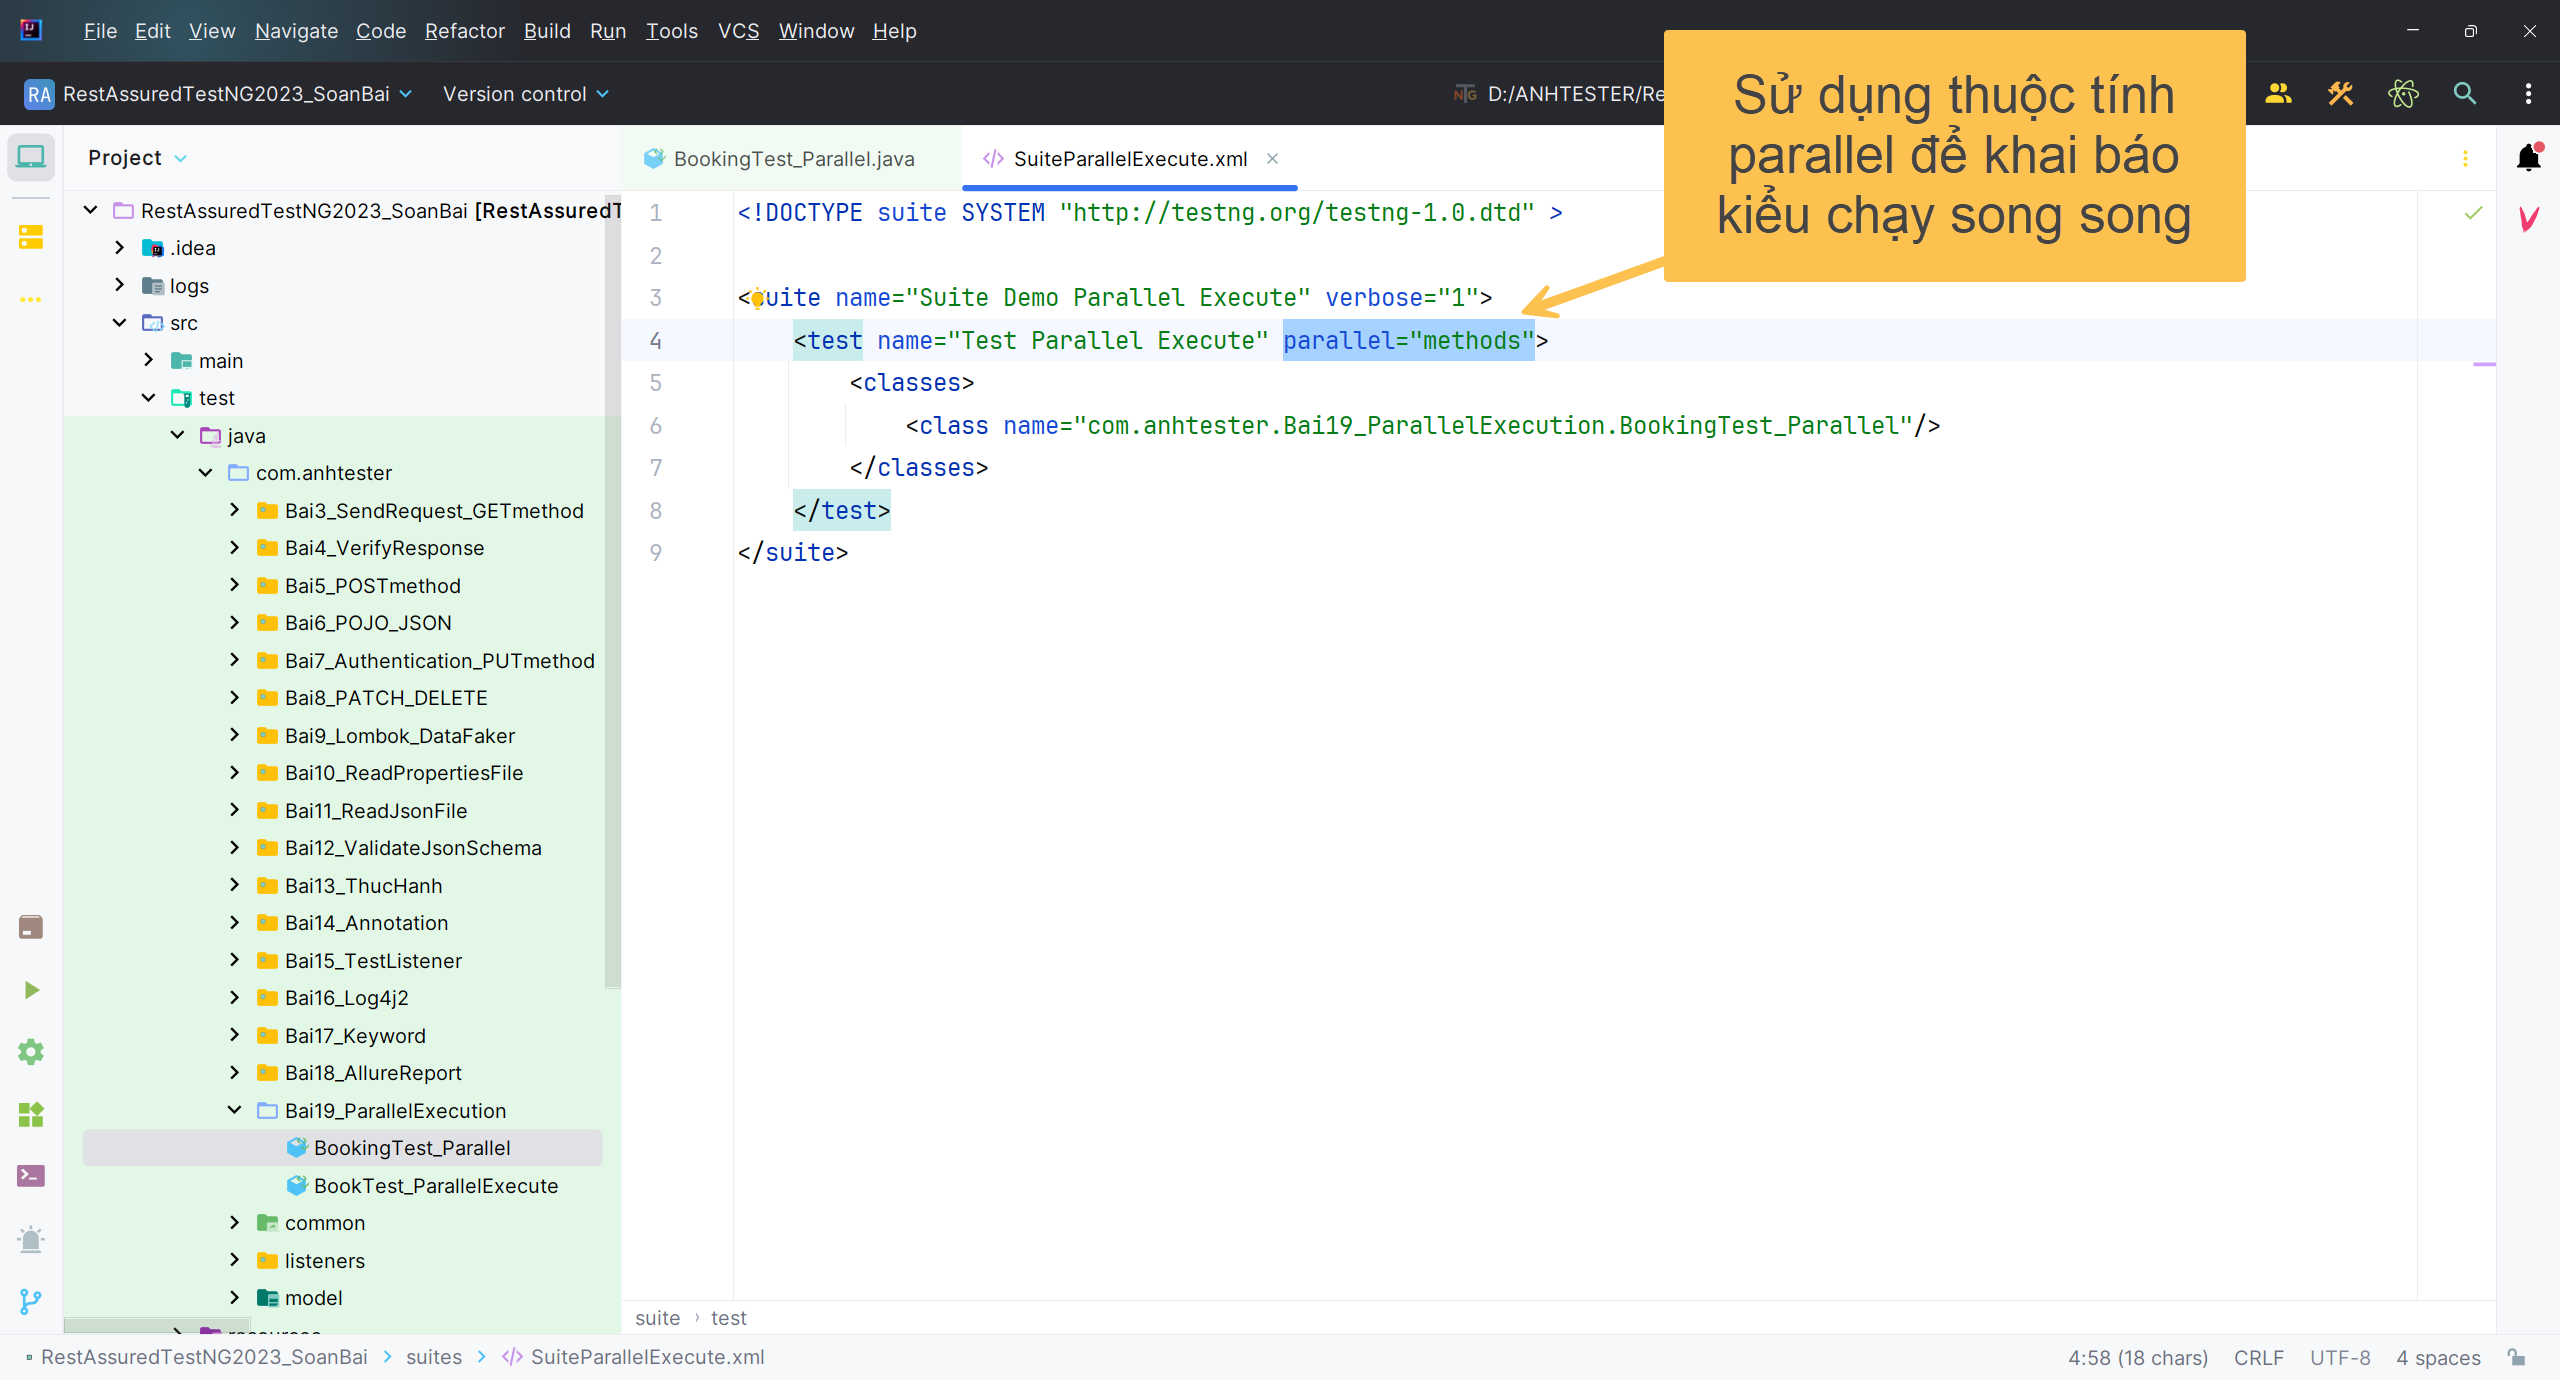
Task: Click the build tools hammer icon
Action: coord(2341,94)
